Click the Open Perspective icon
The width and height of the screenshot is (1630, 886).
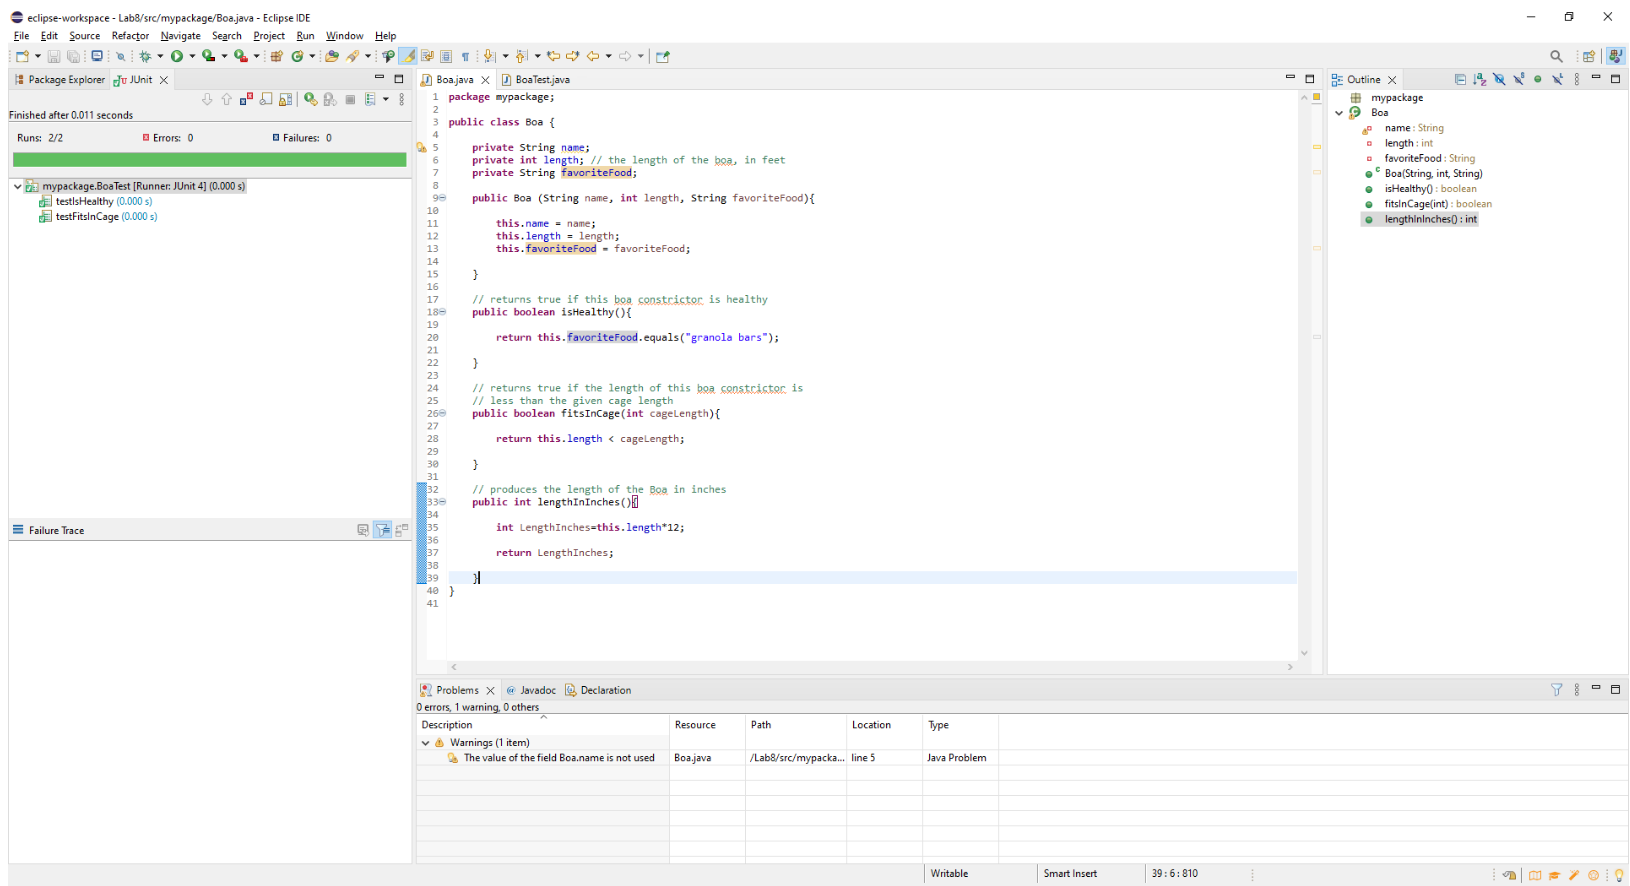[1588, 56]
